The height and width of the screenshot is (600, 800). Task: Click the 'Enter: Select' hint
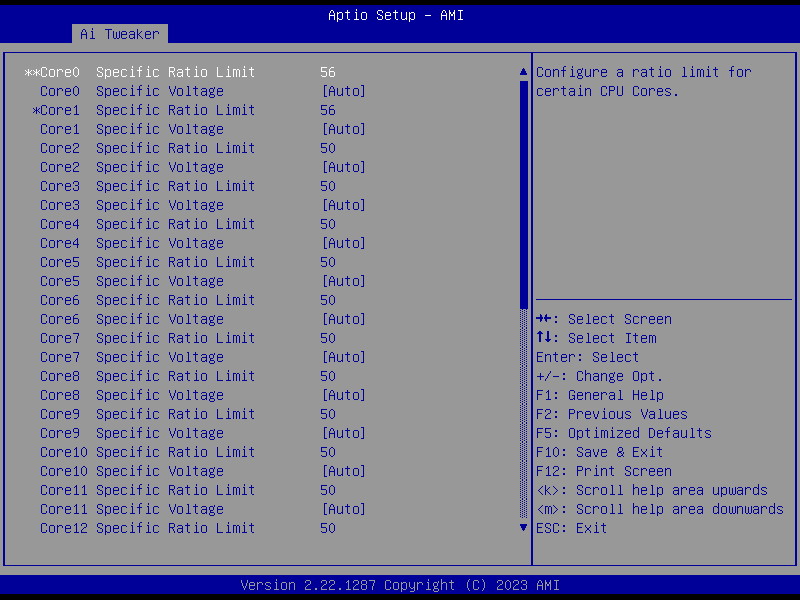click(587, 357)
